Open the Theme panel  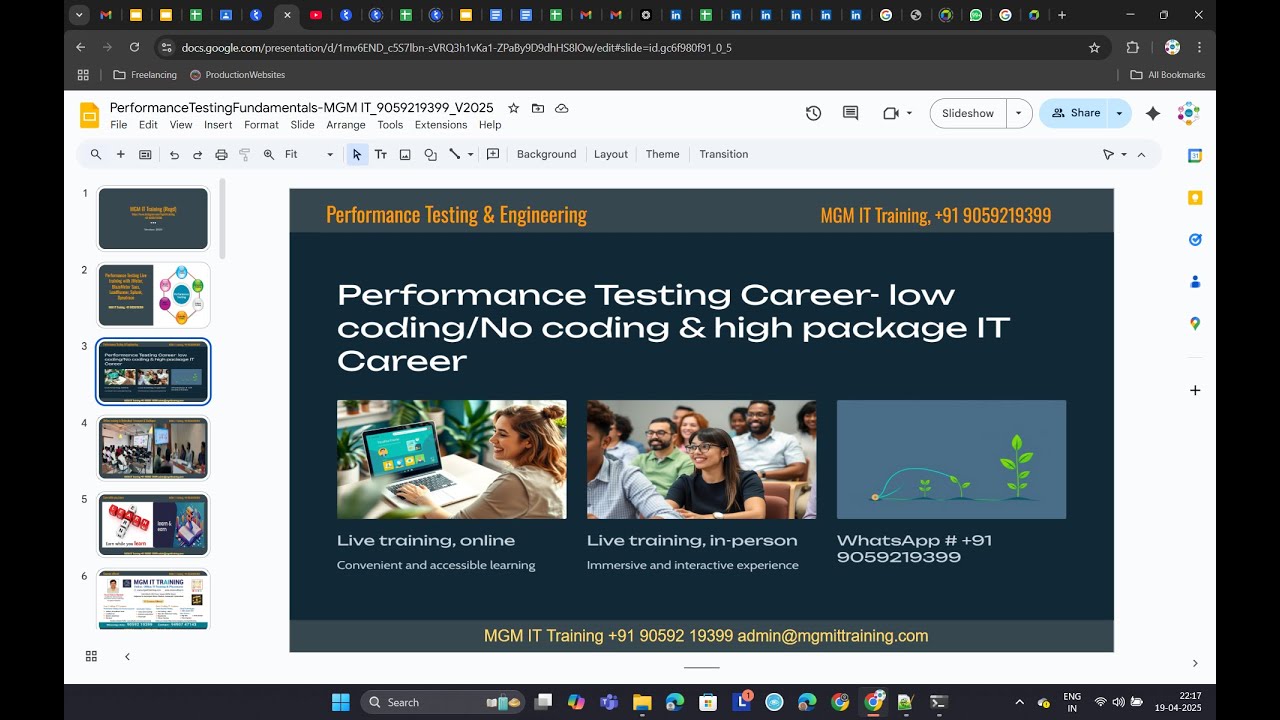662,154
